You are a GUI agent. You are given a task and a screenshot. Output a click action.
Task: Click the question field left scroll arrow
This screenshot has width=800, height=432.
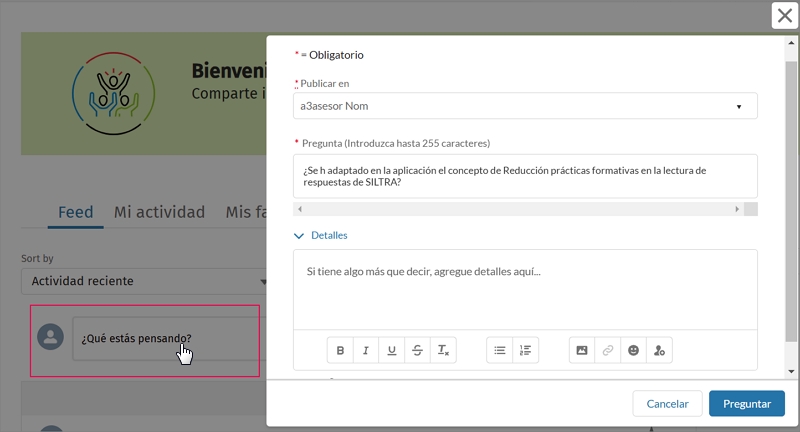coord(300,209)
